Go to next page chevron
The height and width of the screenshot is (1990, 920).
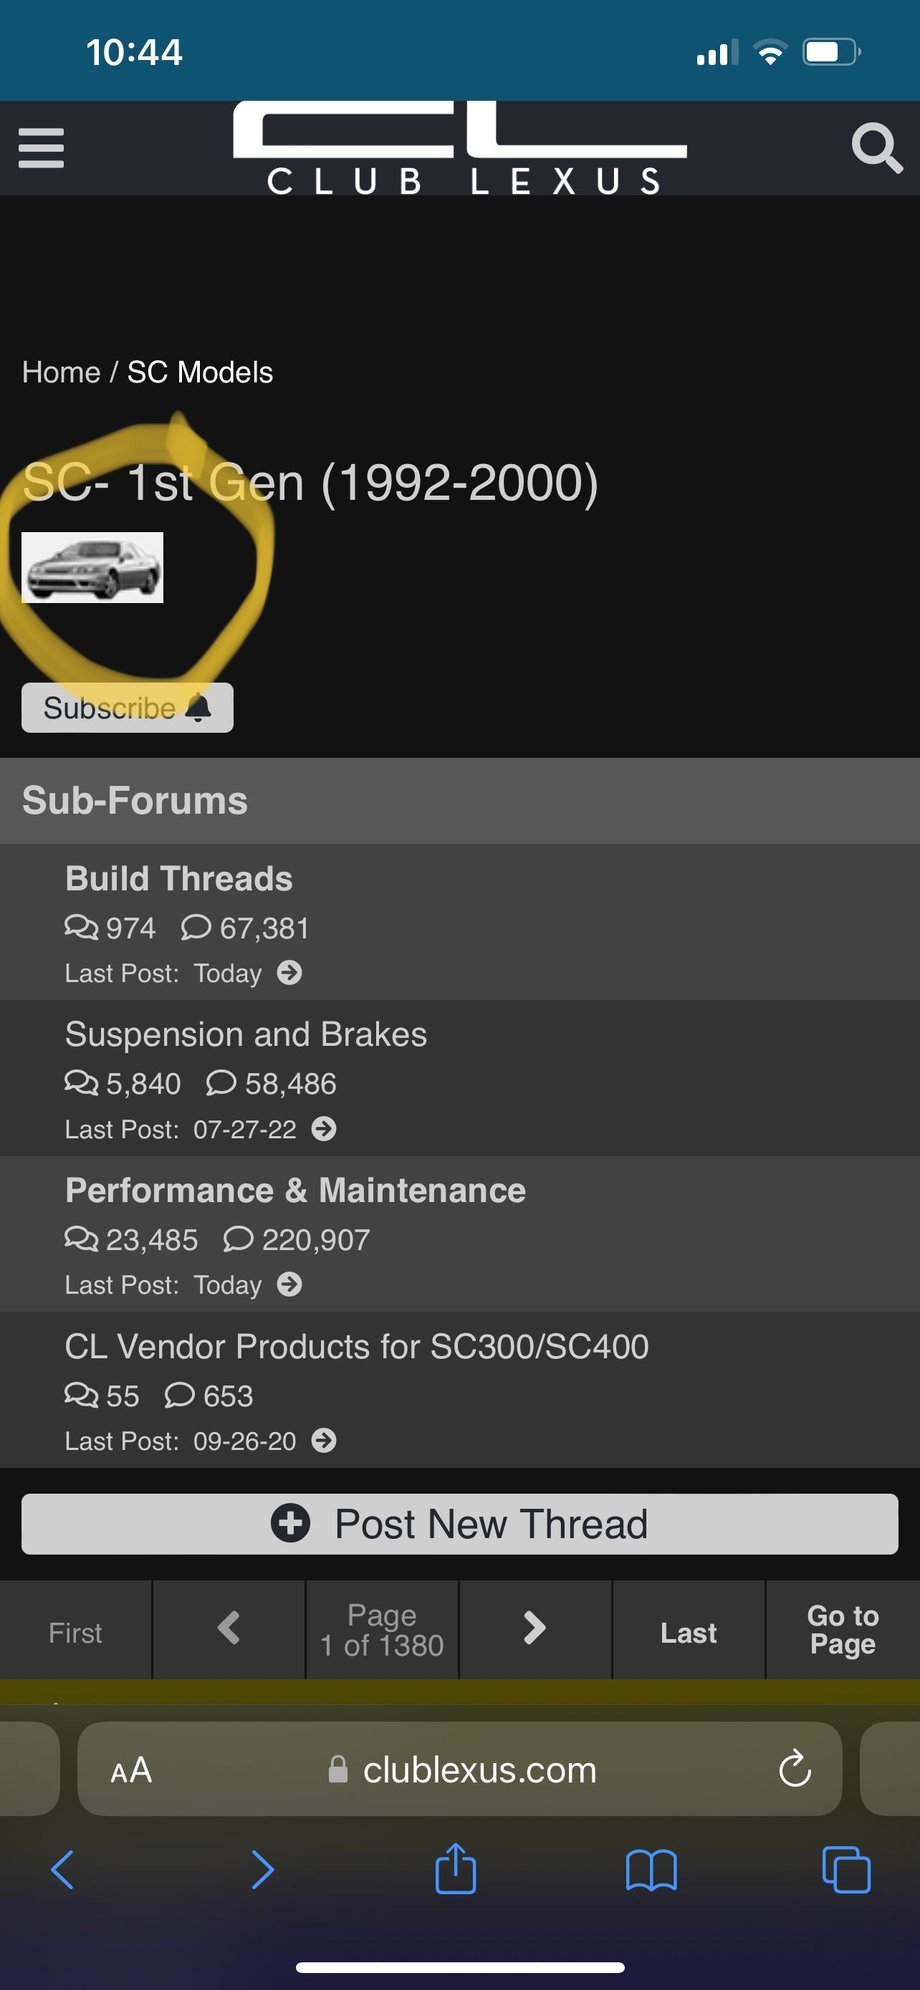[x=535, y=1629]
